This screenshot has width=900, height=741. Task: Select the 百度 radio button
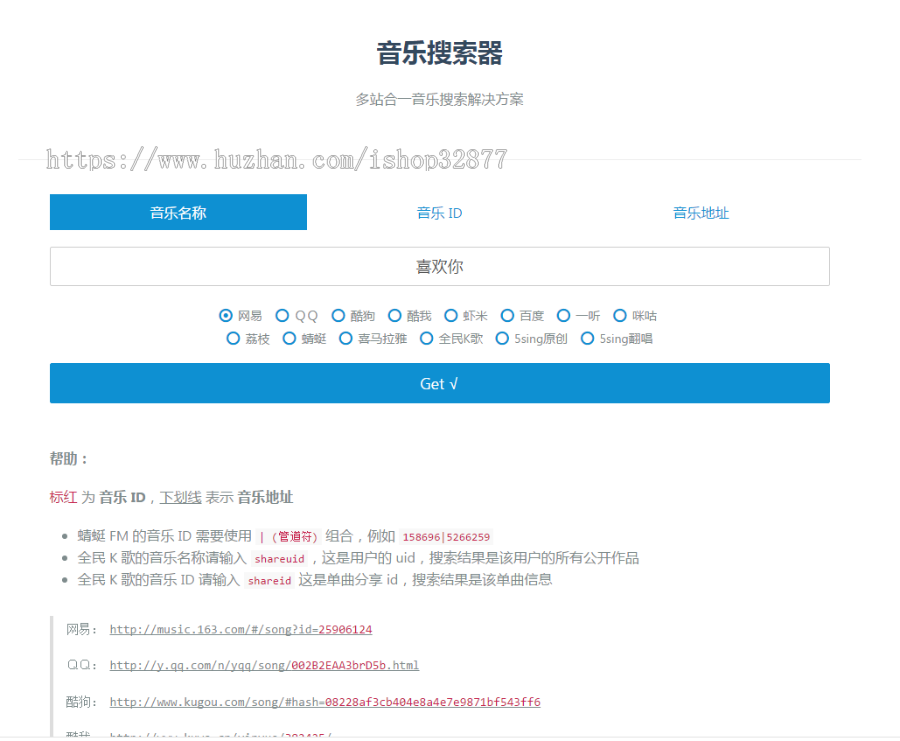(x=507, y=316)
